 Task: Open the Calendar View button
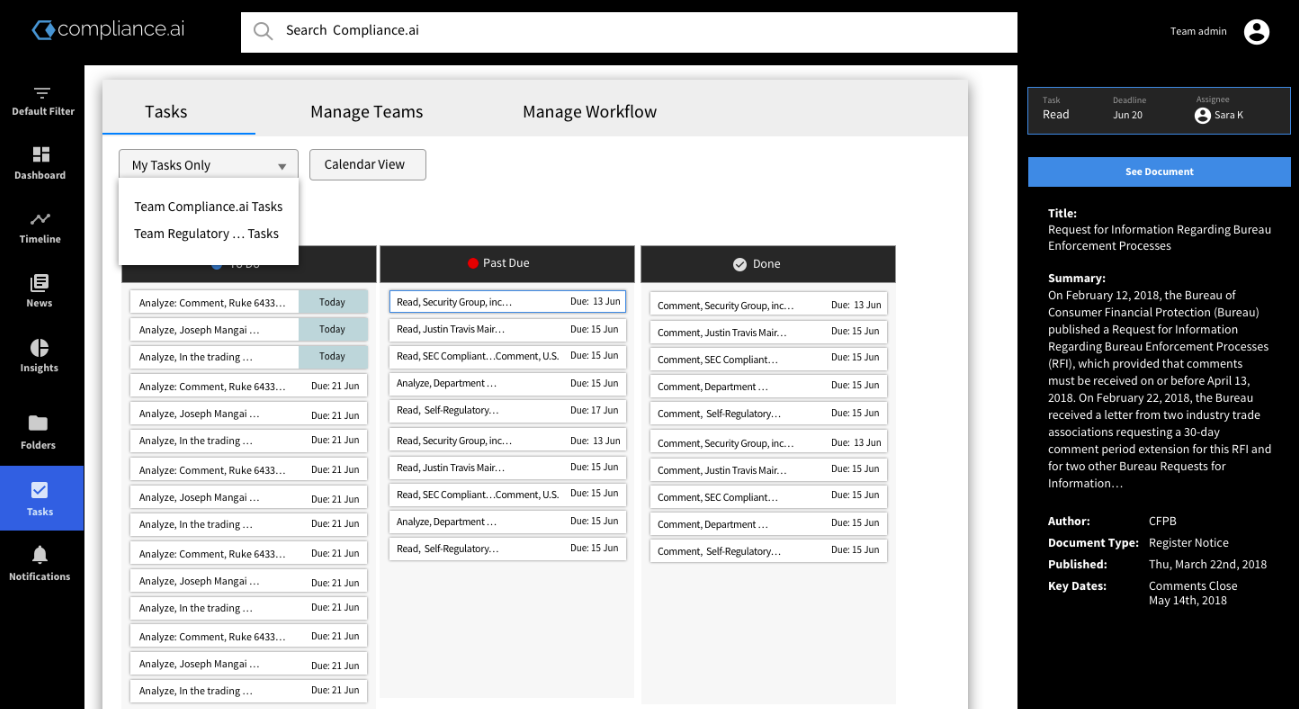[x=367, y=165]
